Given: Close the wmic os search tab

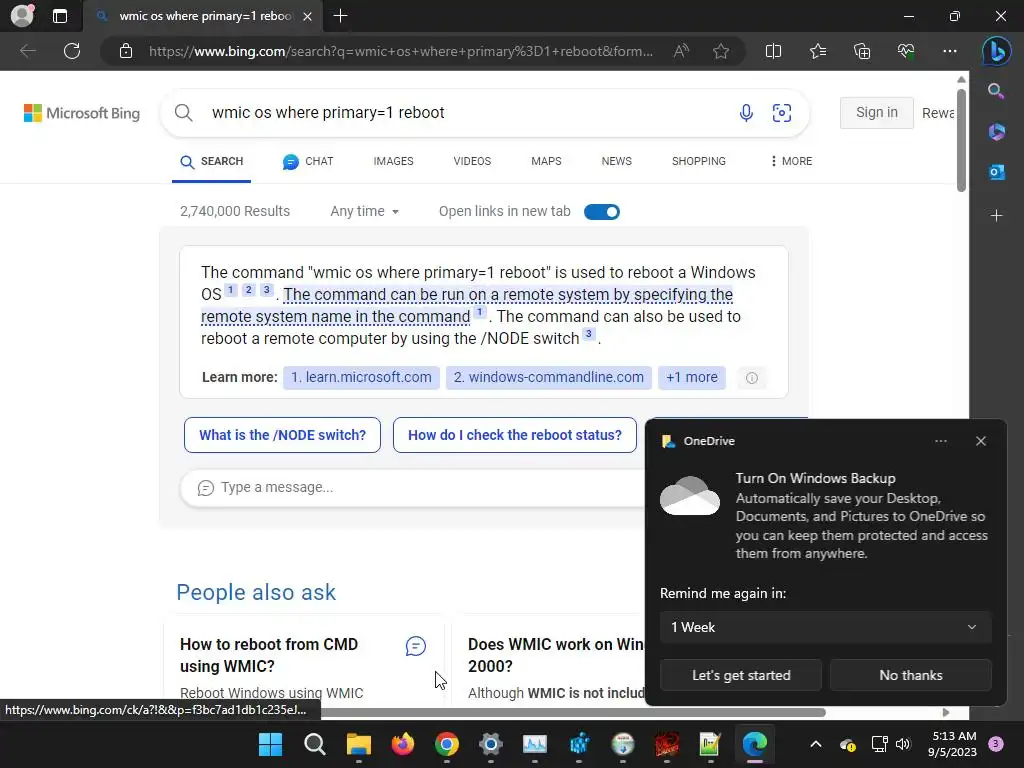Looking at the screenshot, I should (x=307, y=16).
